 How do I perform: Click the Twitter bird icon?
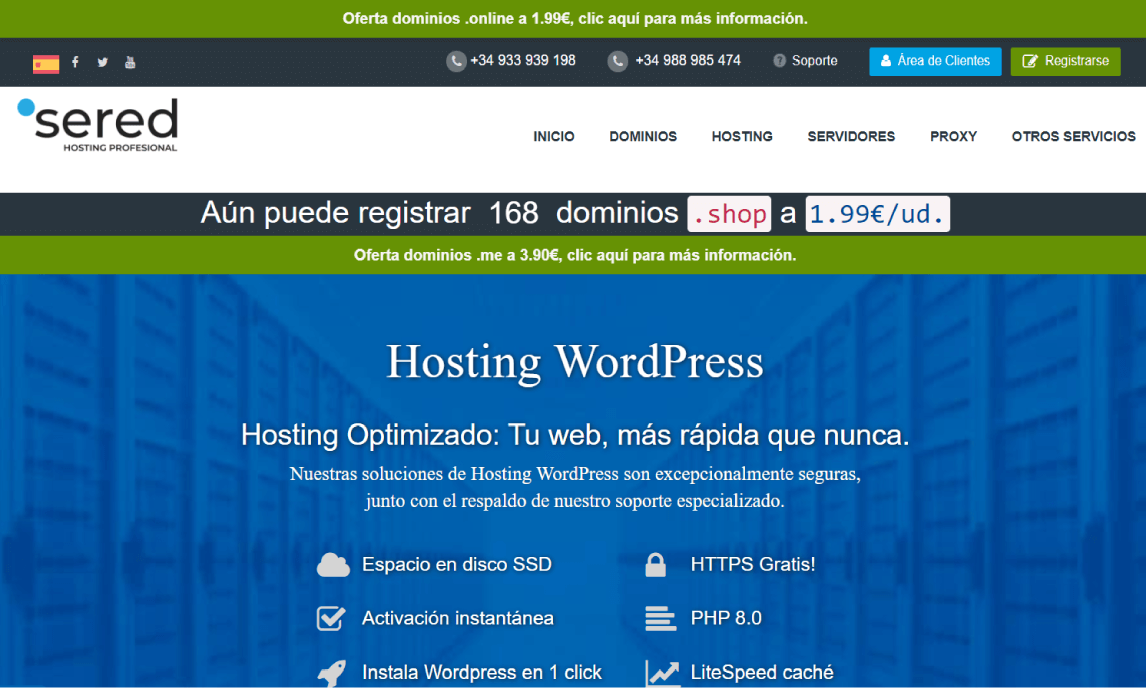102,61
